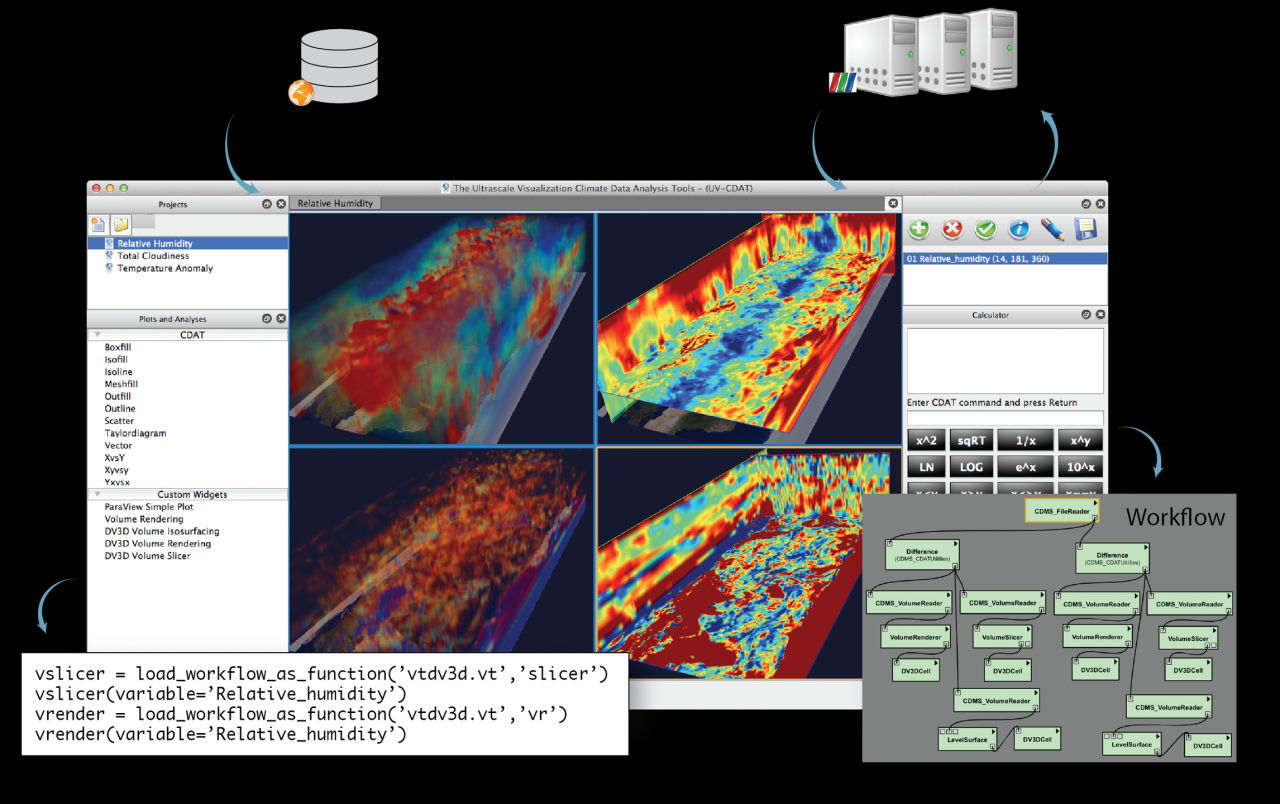The height and width of the screenshot is (804, 1280).
Task: Collapse the CDAT section
Action: [x=97, y=335]
